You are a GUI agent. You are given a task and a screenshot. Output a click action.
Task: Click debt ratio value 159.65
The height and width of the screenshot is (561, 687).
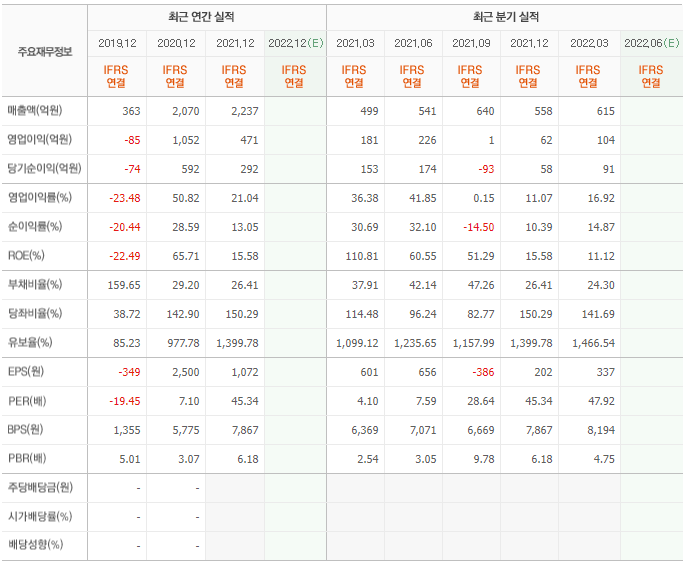pyautogui.click(x=124, y=285)
